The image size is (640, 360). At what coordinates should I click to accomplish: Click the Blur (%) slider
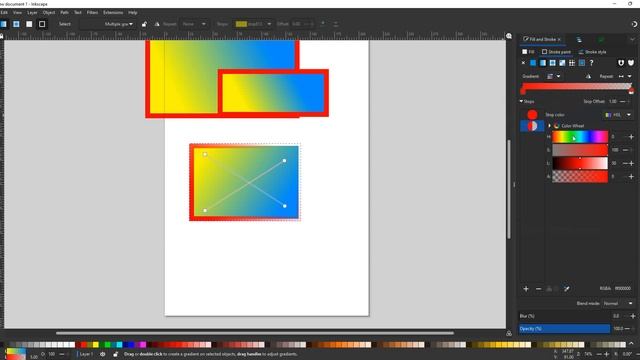[x=564, y=316]
